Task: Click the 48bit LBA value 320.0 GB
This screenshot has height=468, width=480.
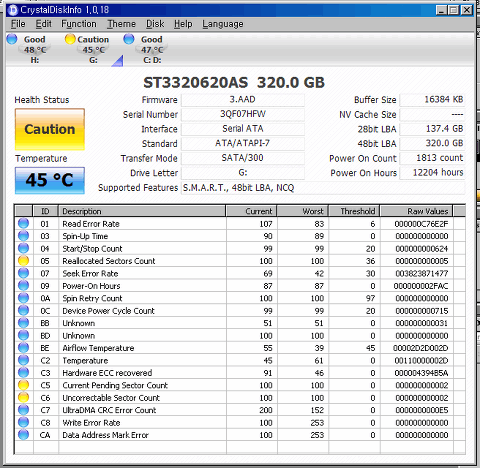Action: [x=432, y=144]
